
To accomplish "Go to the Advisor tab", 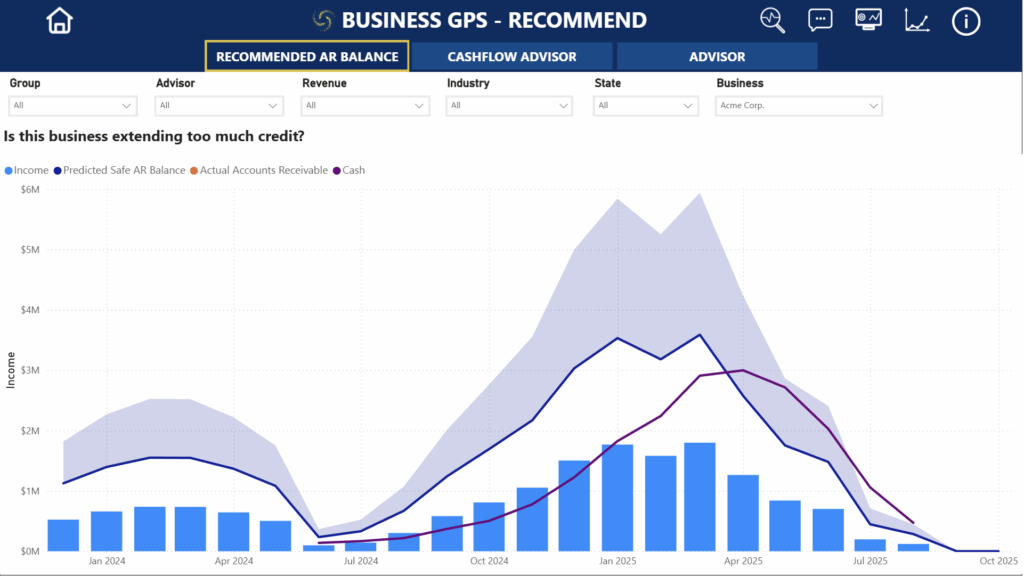I will 717,57.
